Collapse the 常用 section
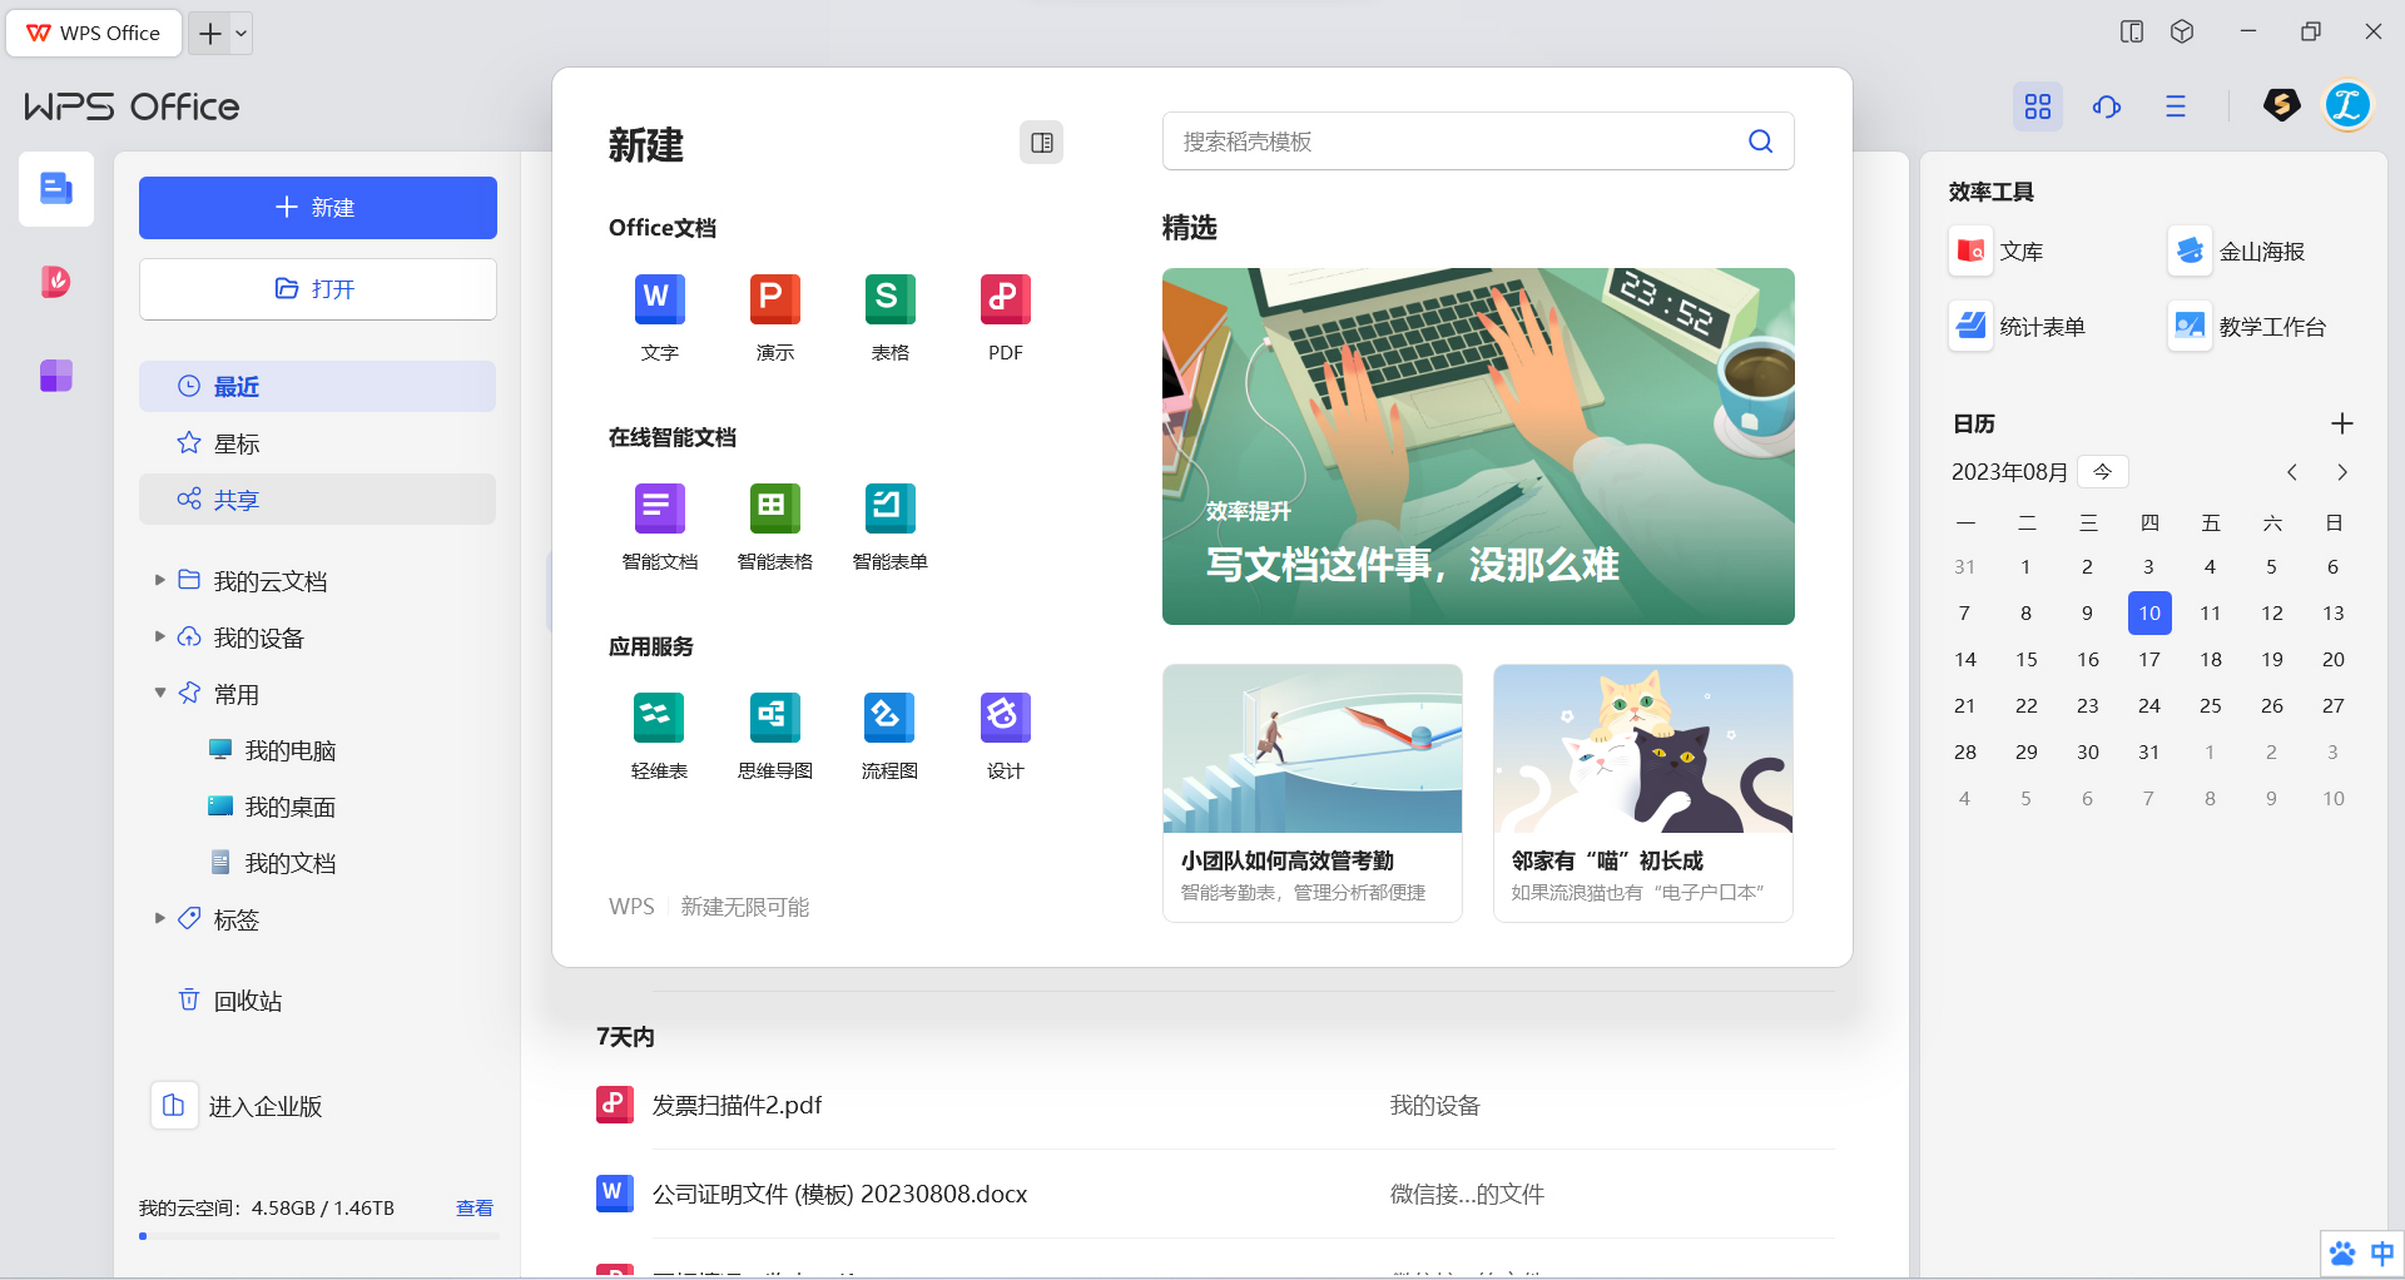This screenshot has height=1280, width=2405. [160, 693]
